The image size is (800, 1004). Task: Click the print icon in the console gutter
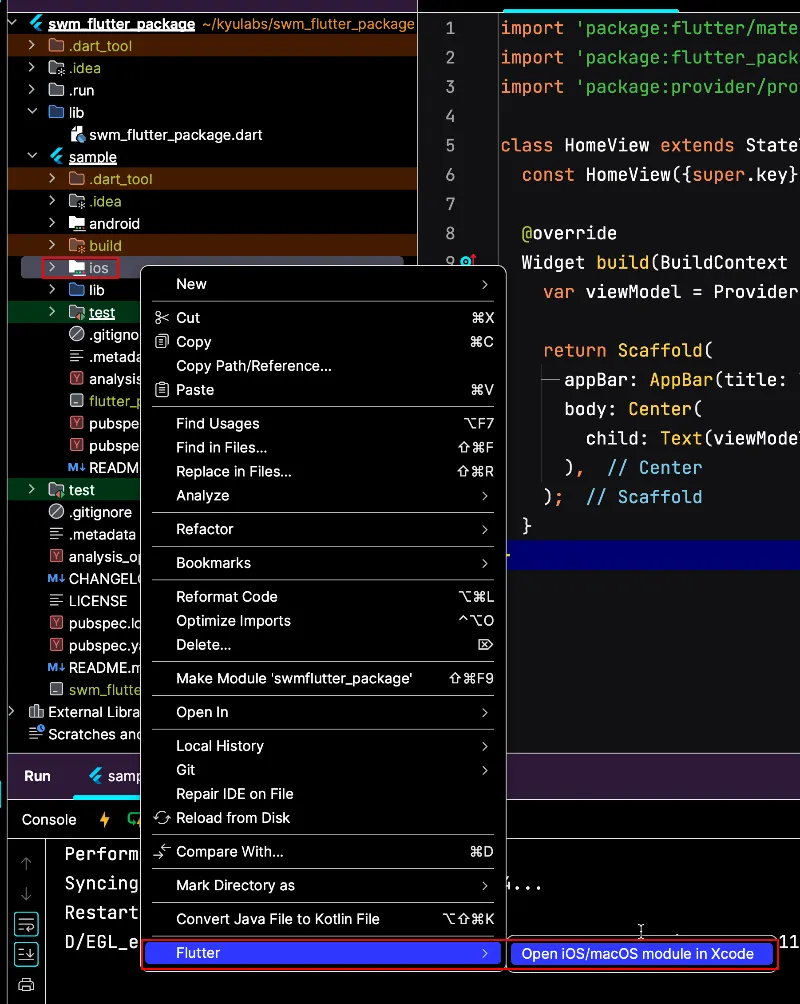26,985
